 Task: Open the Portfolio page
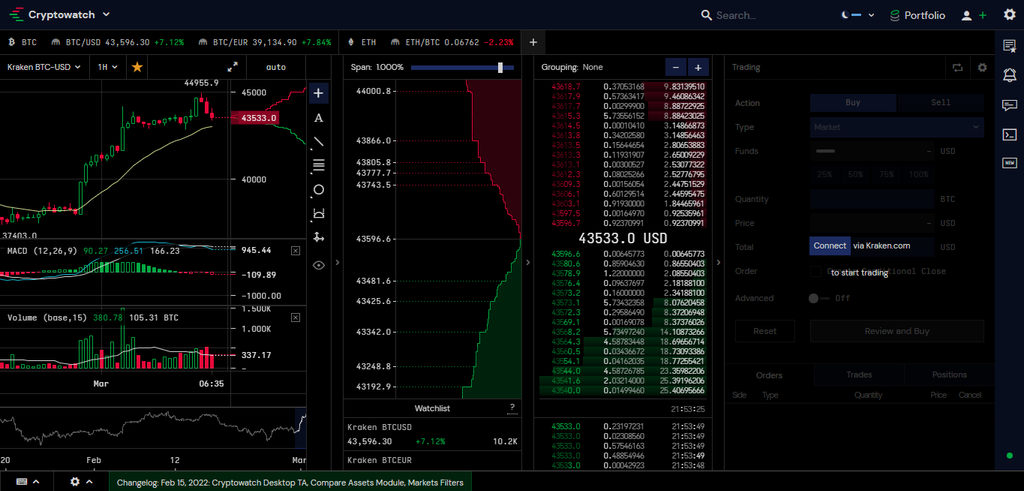pos(917,15)
